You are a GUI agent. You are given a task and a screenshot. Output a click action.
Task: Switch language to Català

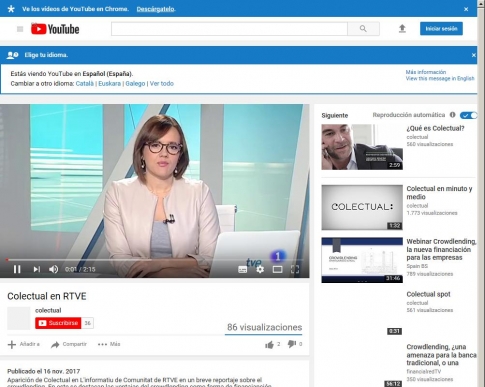(x=85, y=84)
